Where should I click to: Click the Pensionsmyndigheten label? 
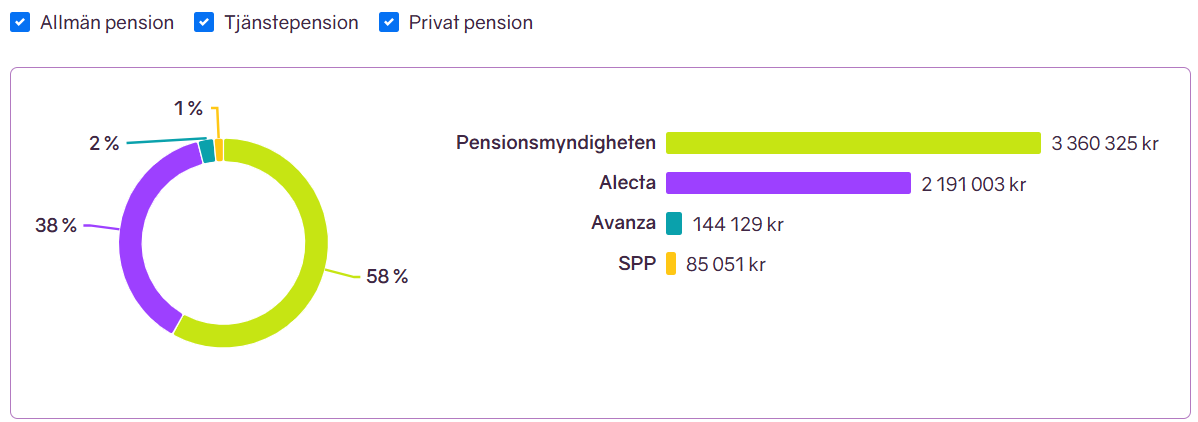(556, 143)
